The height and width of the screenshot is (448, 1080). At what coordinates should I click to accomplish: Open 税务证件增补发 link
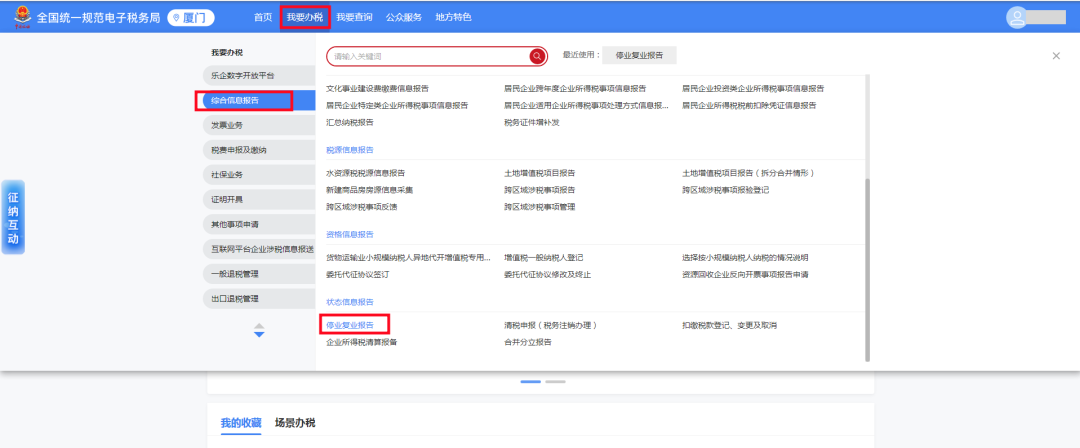[532, 123]
